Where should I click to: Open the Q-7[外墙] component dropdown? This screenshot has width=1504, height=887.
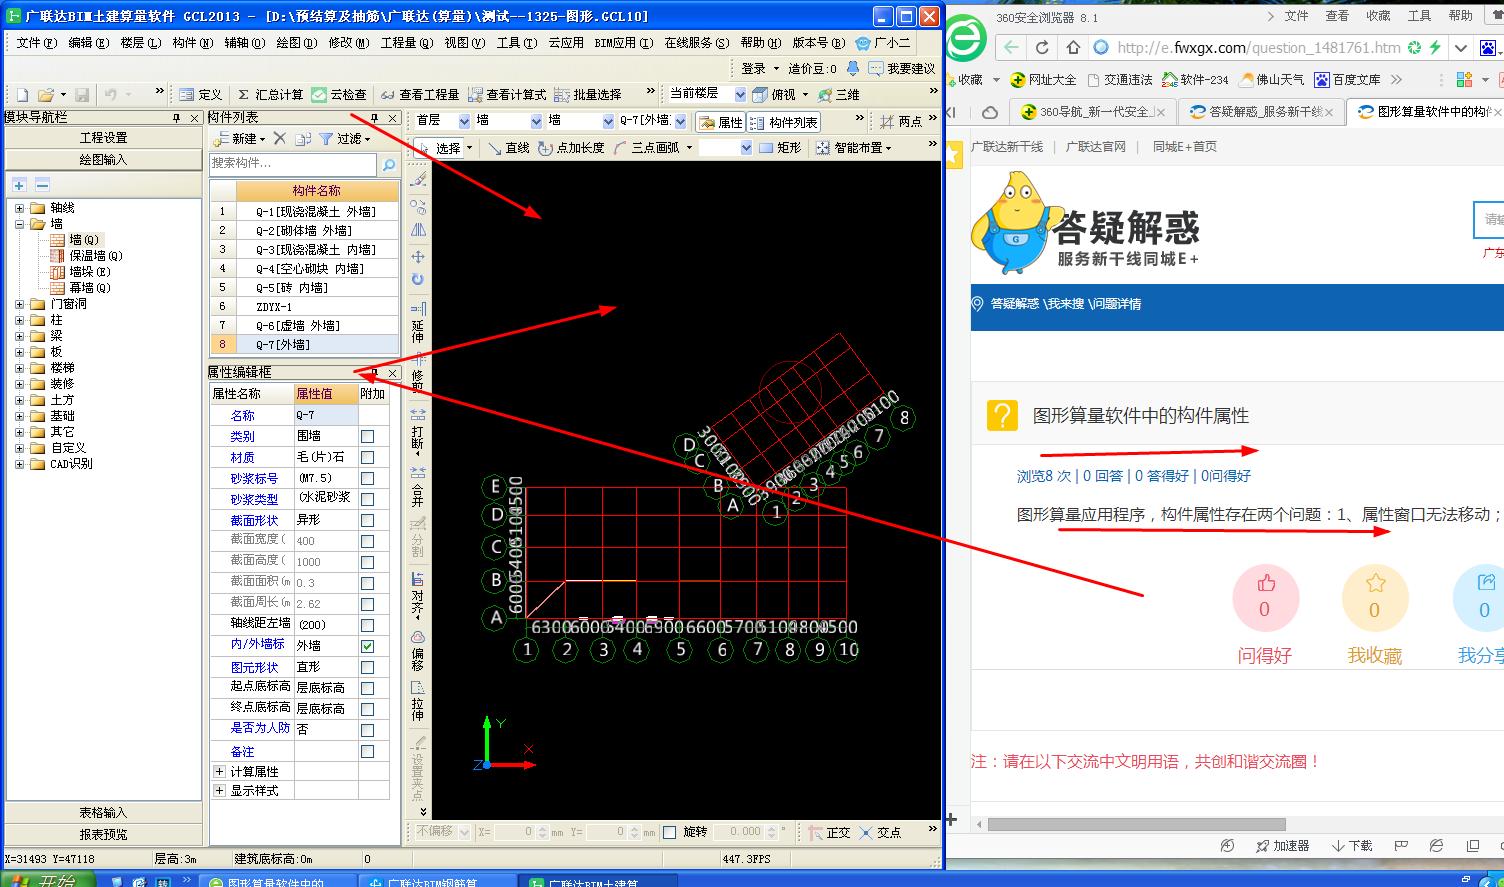coord(680,121)
